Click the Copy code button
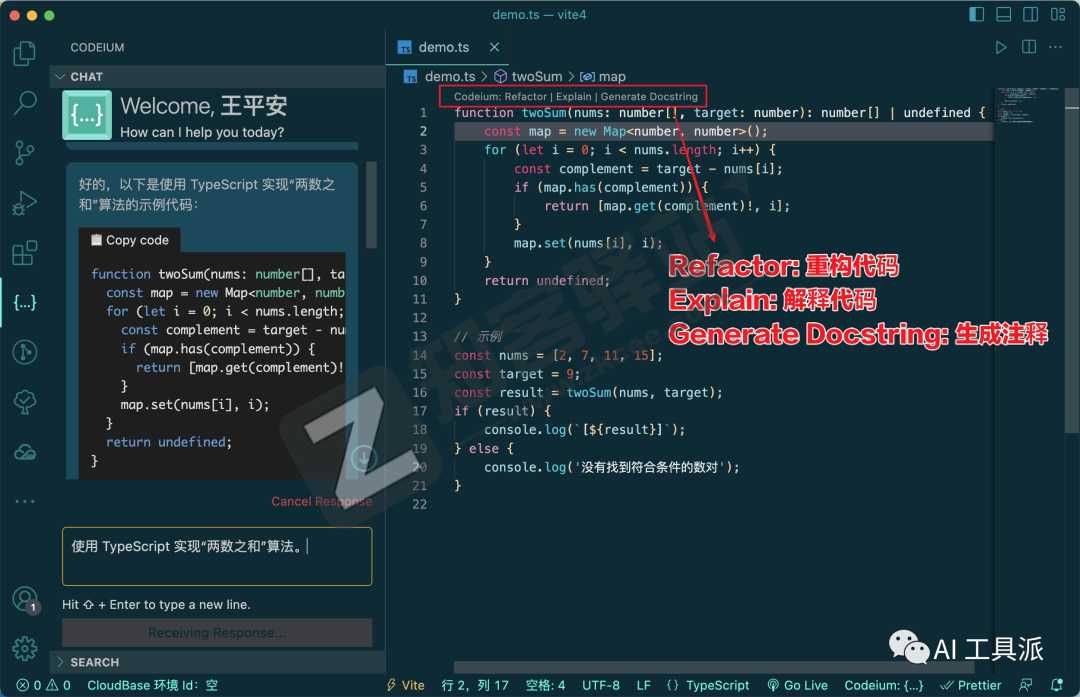1080x697 pixels. tap(129, 240)
